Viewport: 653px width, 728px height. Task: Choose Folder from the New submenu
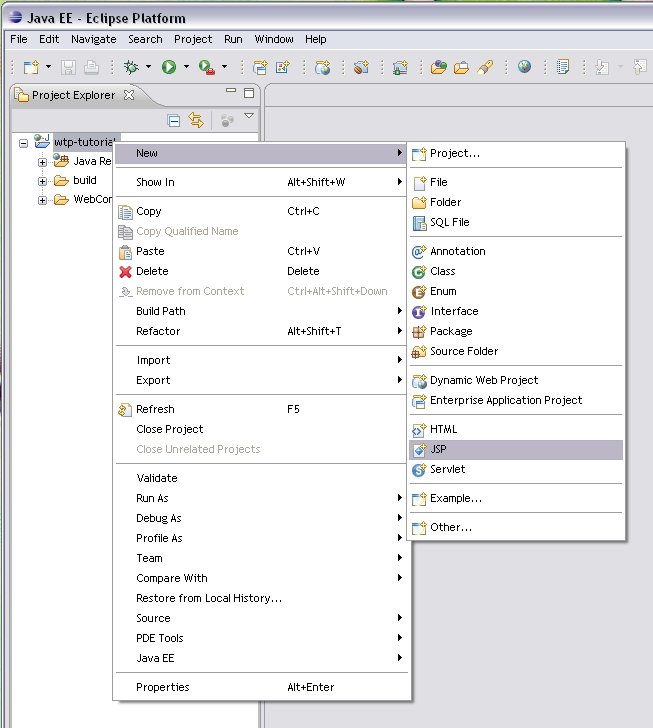[x=516, y=202]
